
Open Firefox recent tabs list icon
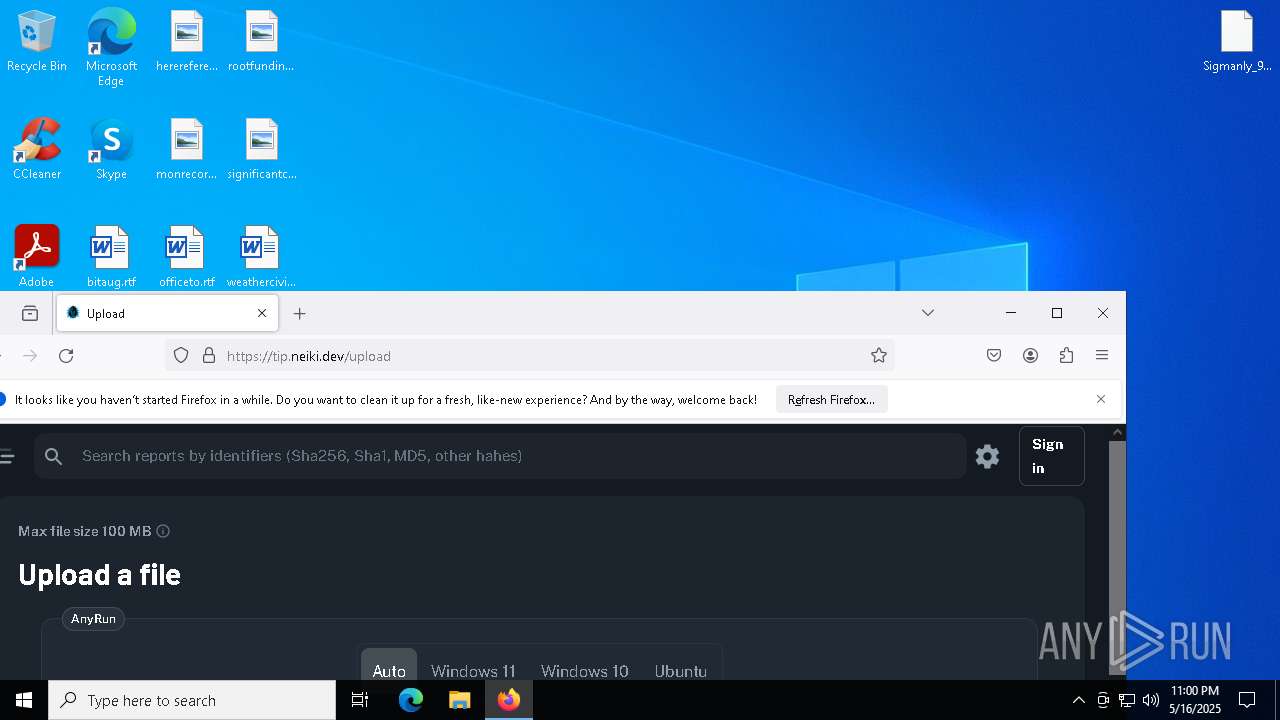coord(30,313)
